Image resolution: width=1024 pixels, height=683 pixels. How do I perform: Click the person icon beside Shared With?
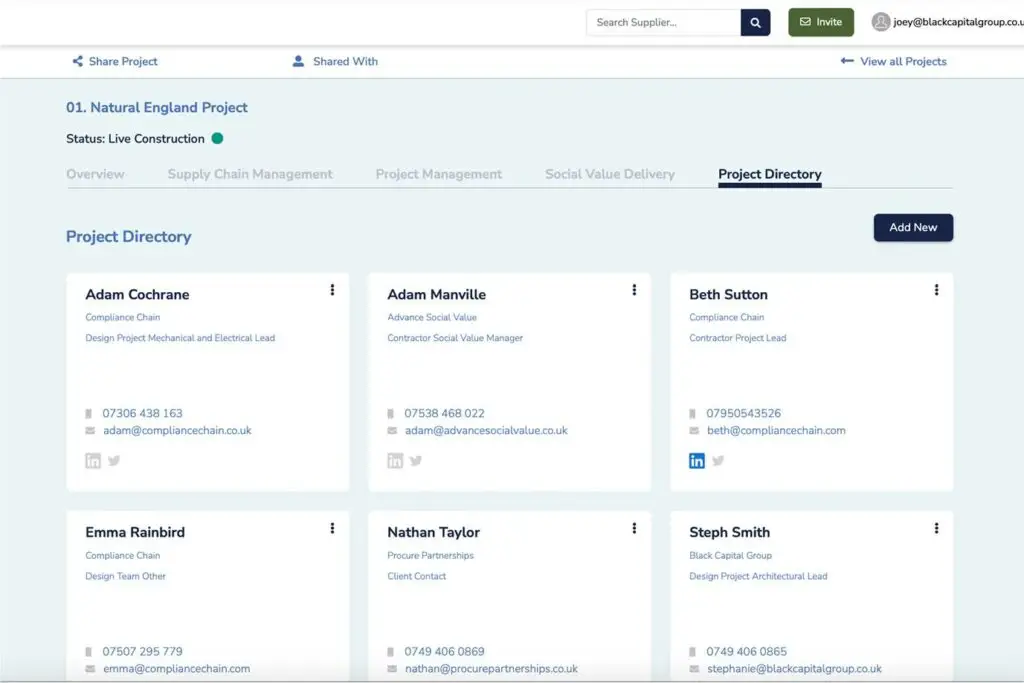tap(298, 61)
